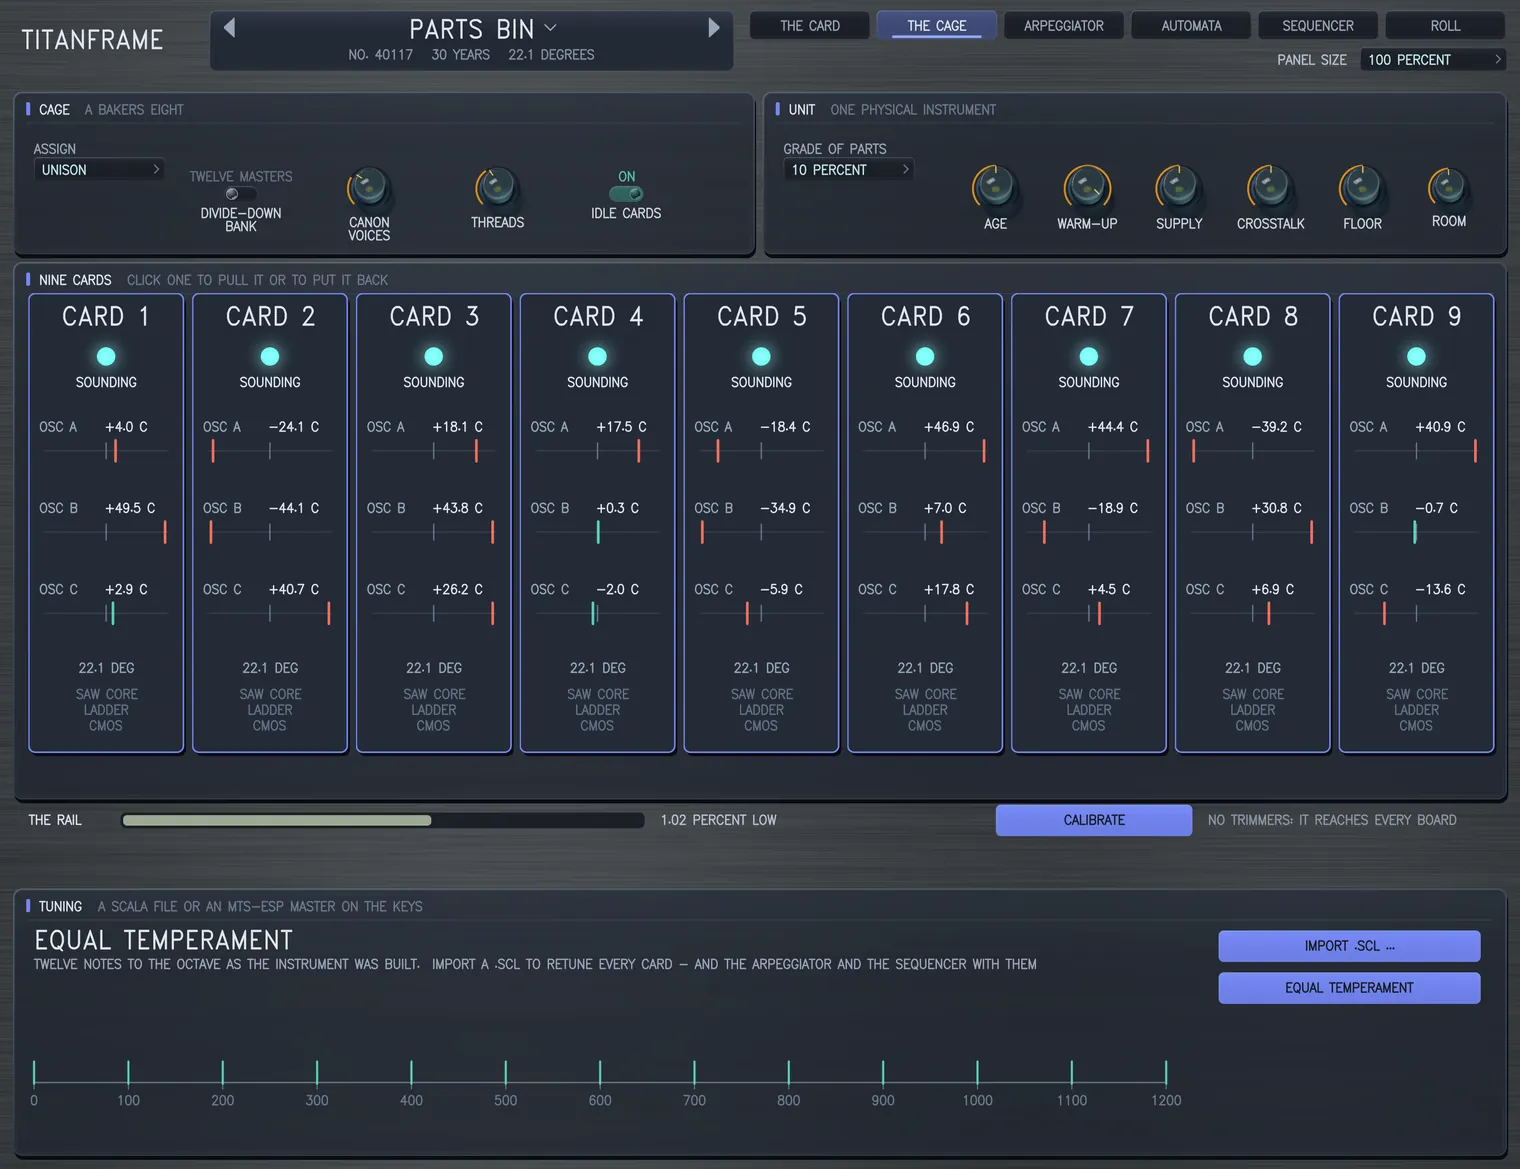Screen dimensions: 1520x1169
Task: Adjust the Canon Voices knob
Action: [x=369, y=187]
